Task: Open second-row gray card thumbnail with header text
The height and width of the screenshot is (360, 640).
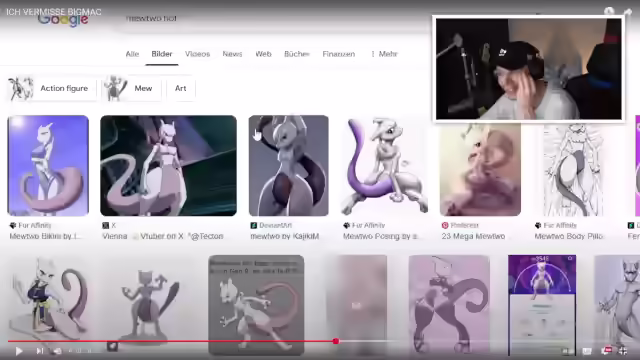Action: pos(256,304)
